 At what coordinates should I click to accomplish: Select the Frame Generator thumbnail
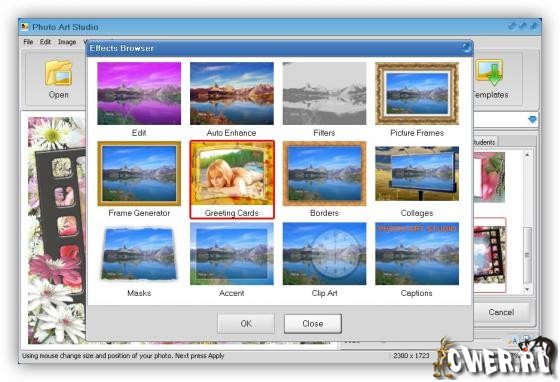point(139,174)
